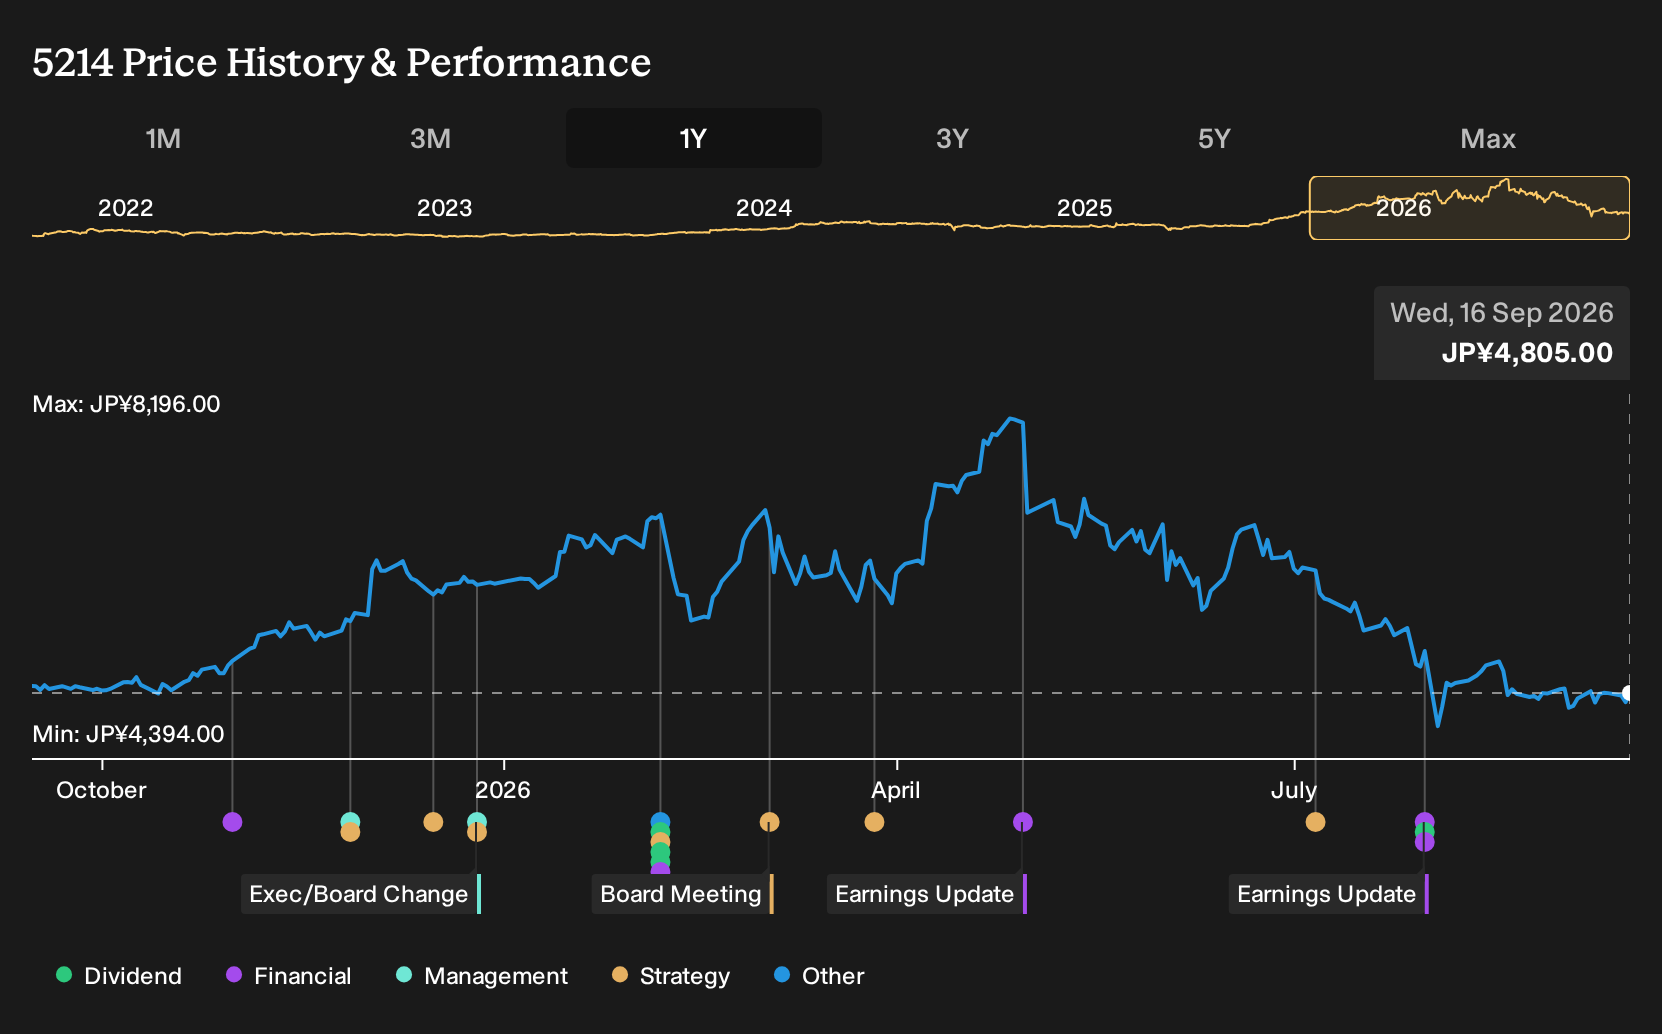Toggle the Financial legend filter

pos(289,976)
